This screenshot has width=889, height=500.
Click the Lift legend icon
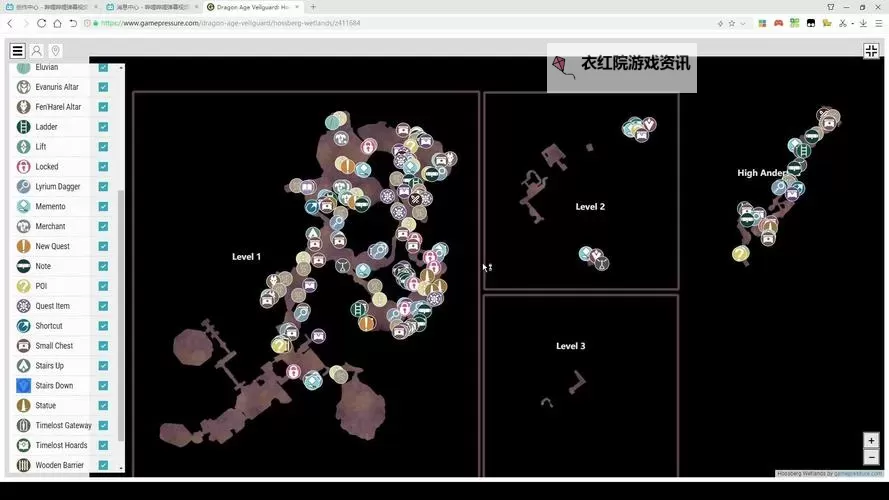[23, 146]
